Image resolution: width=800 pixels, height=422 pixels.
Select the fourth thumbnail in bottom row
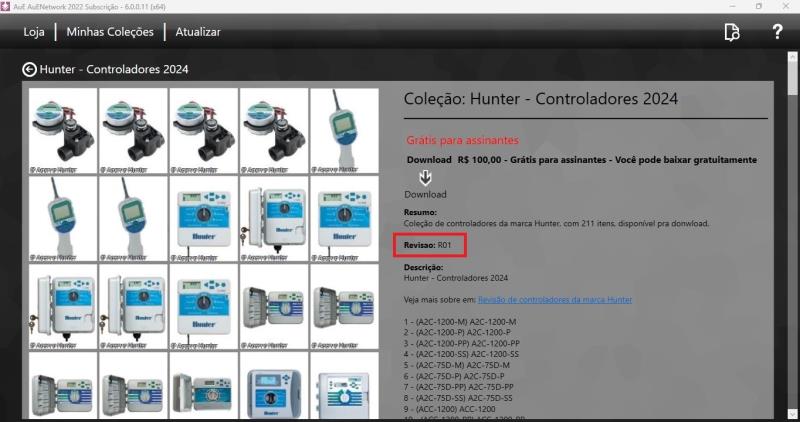274,385
